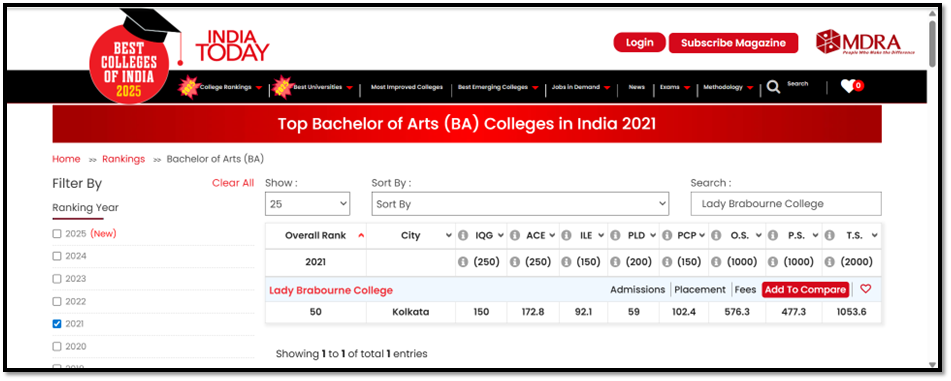
Task: Click the magnifier search icon in navbar
Action: [773, 87]
